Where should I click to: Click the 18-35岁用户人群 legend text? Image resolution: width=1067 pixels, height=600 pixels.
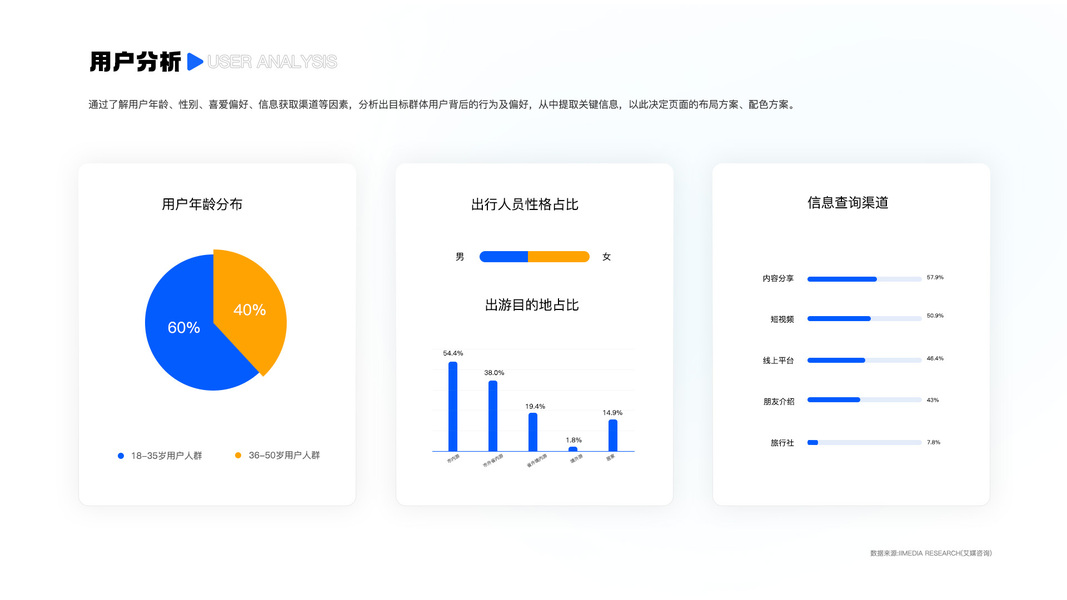(x=166, y=456)
